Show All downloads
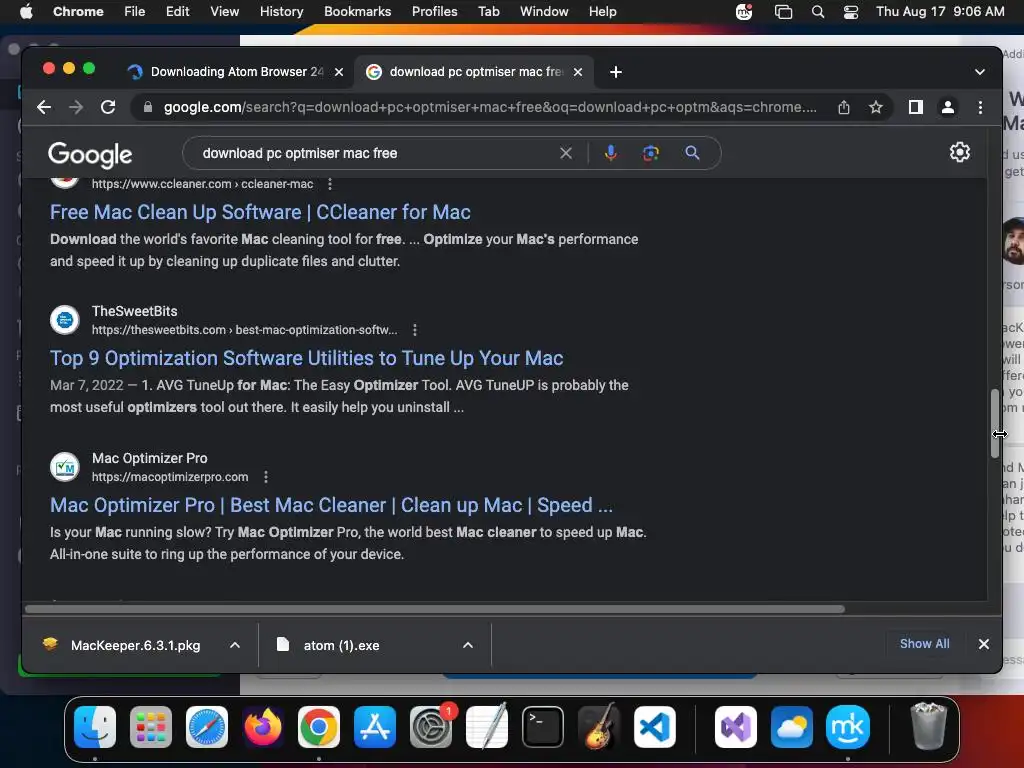The image size is (1024, 768). point(924,644)
